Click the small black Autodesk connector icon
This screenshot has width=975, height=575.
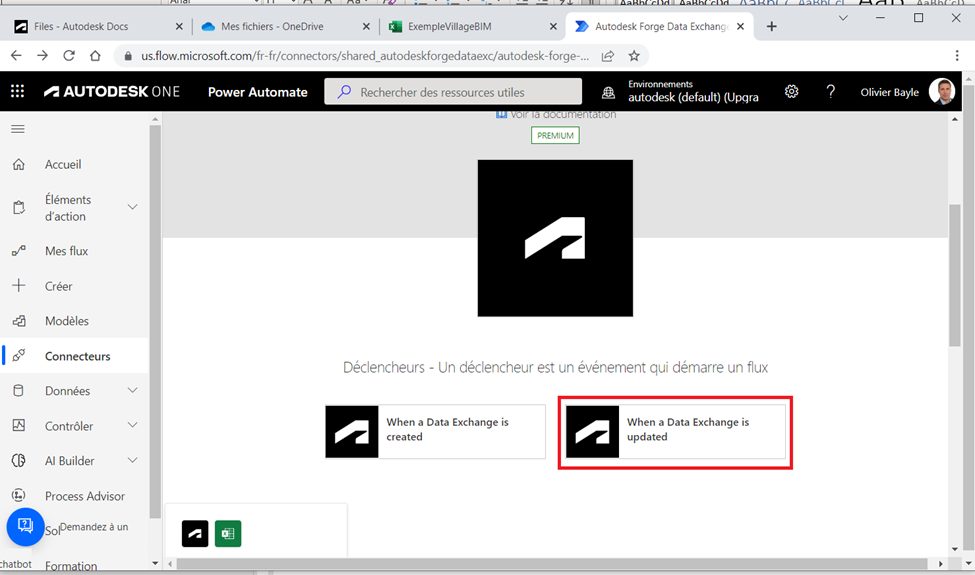pyautogui.click(x=195, y=533)
